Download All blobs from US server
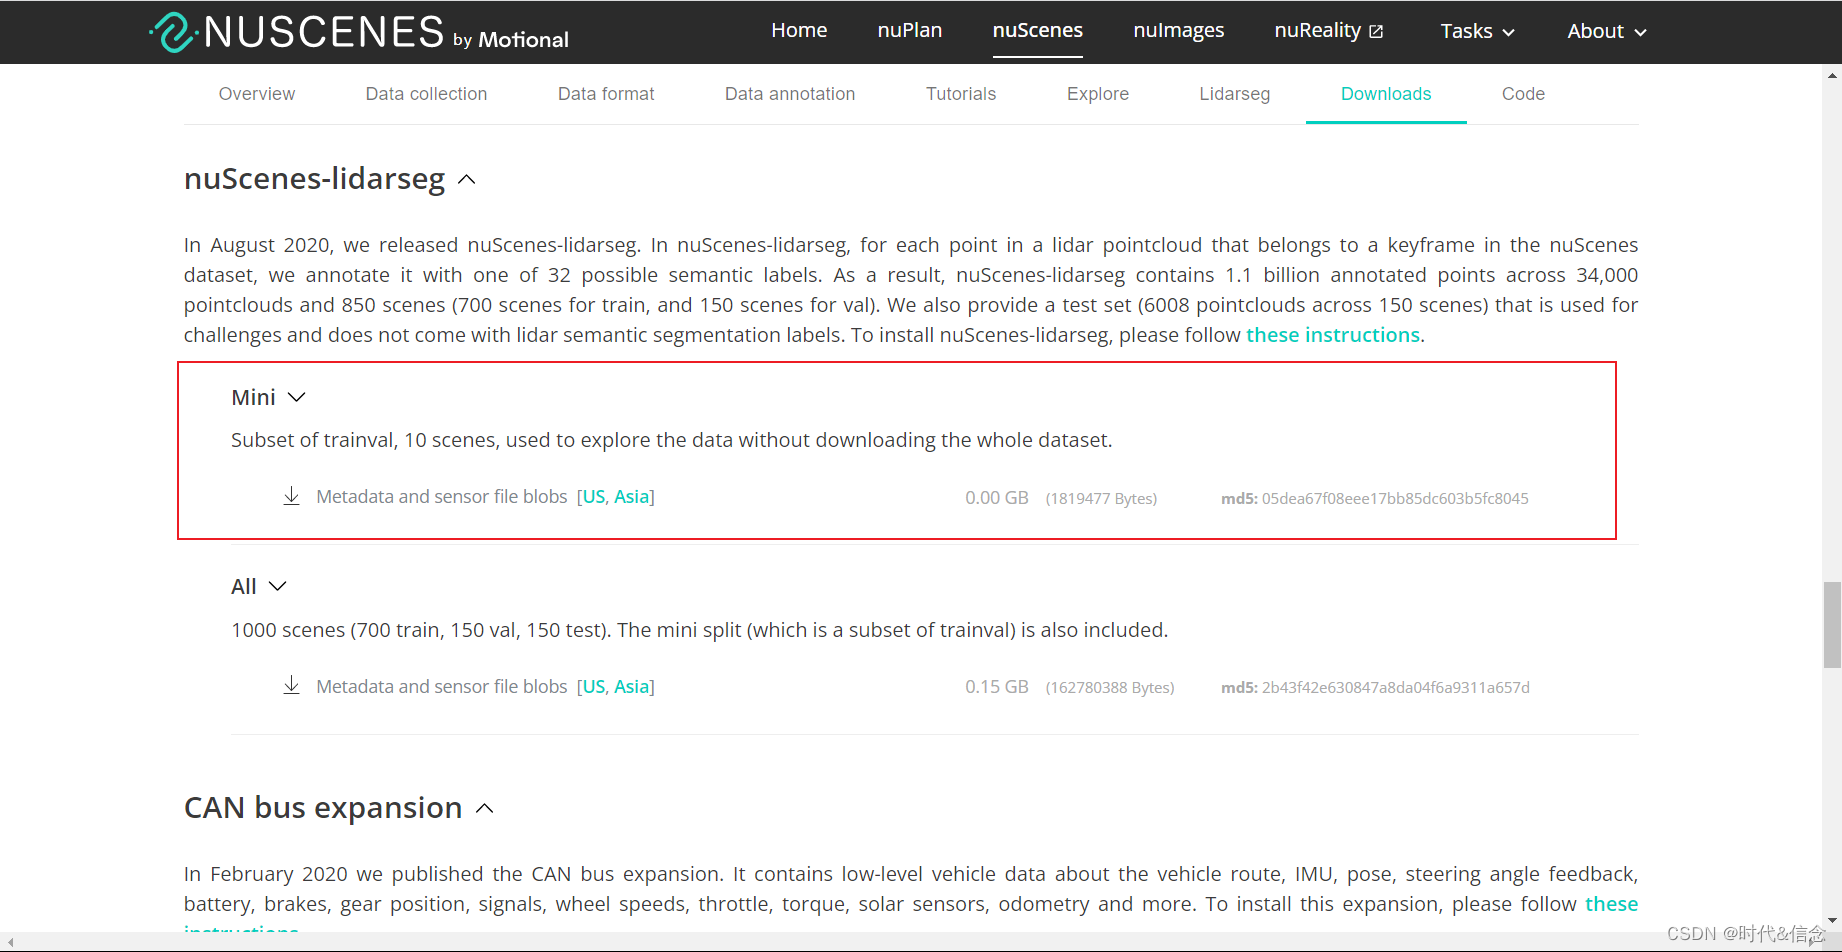1842x952 pixels. (x=594, y=687)
